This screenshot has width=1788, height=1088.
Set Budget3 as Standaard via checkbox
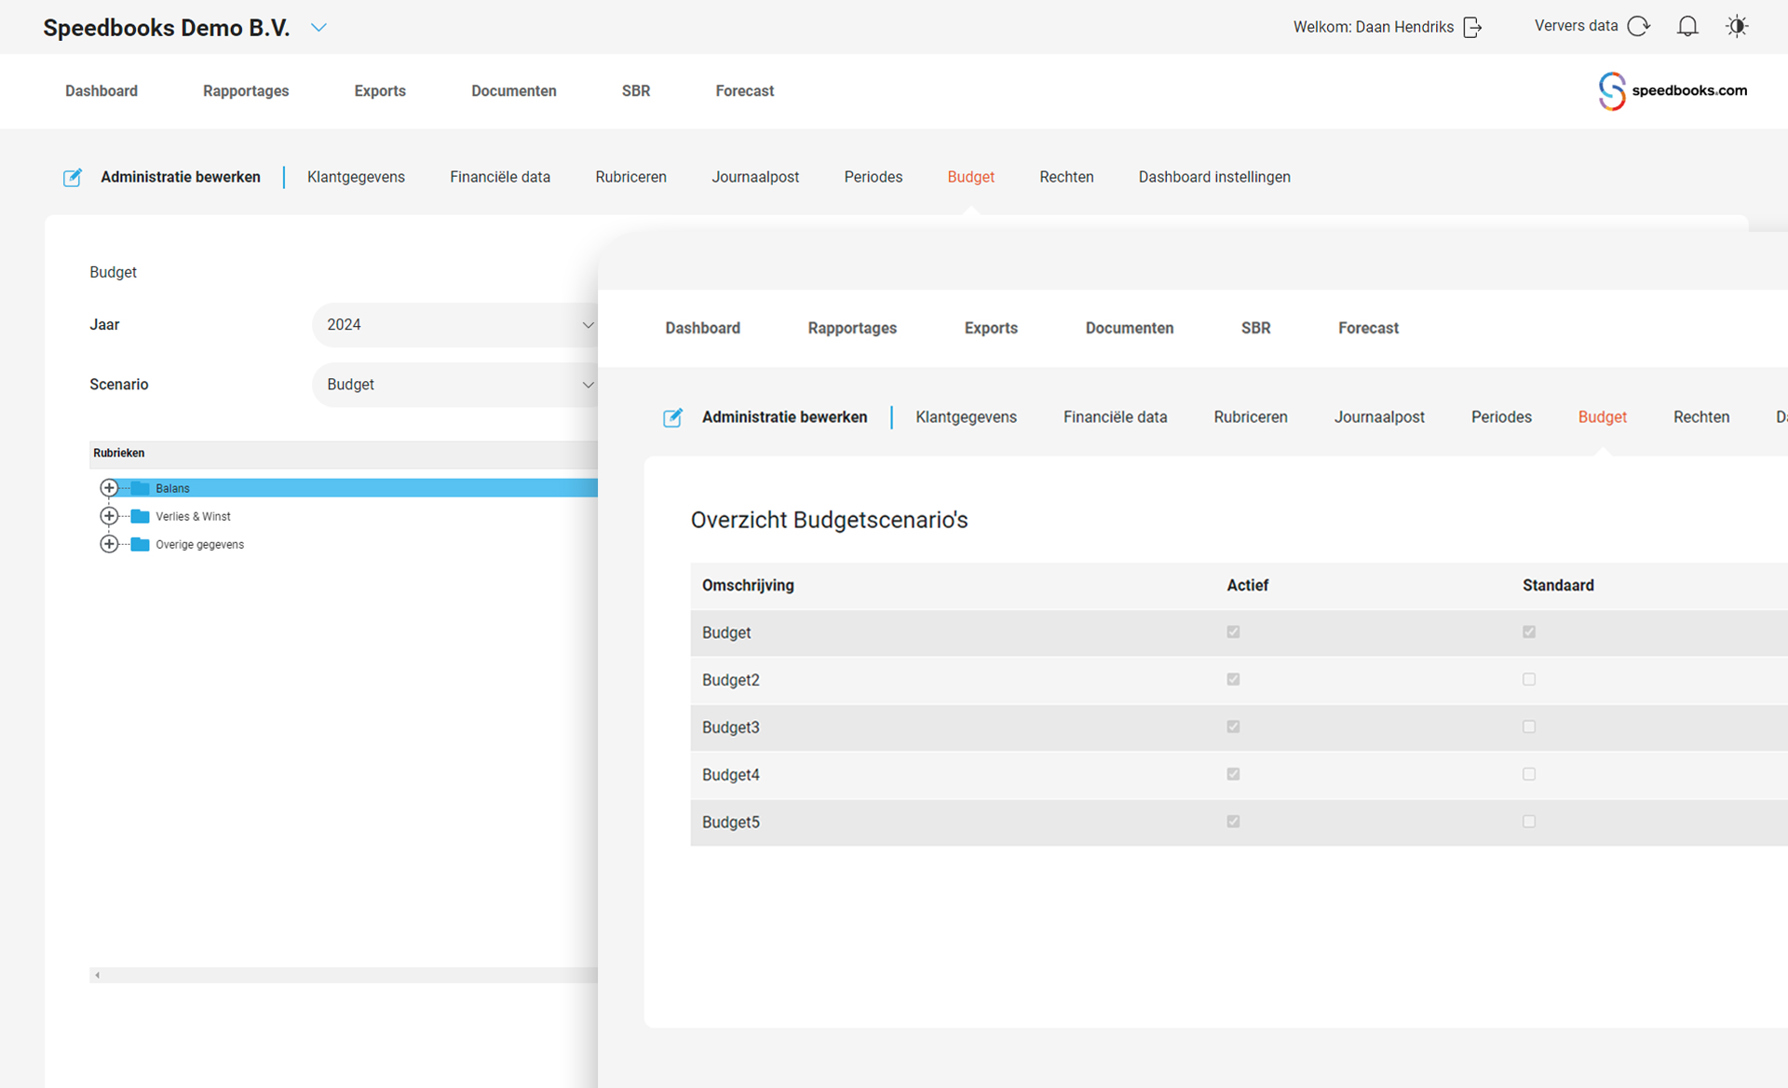click(x=1529, y=727)
